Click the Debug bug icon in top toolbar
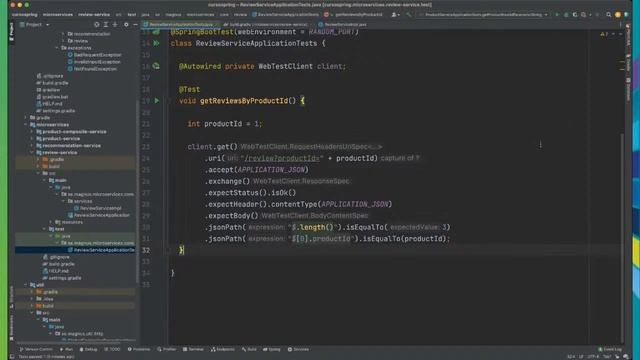640x360 pixels. point(566,15)
